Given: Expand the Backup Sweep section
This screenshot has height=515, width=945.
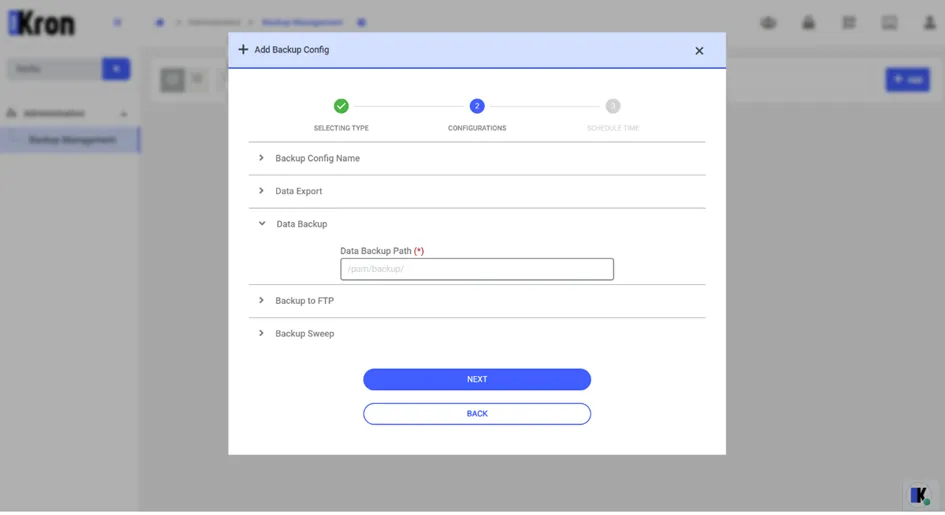Looking at the screenshot, I should pyautogui.click(x=477, y=334).
